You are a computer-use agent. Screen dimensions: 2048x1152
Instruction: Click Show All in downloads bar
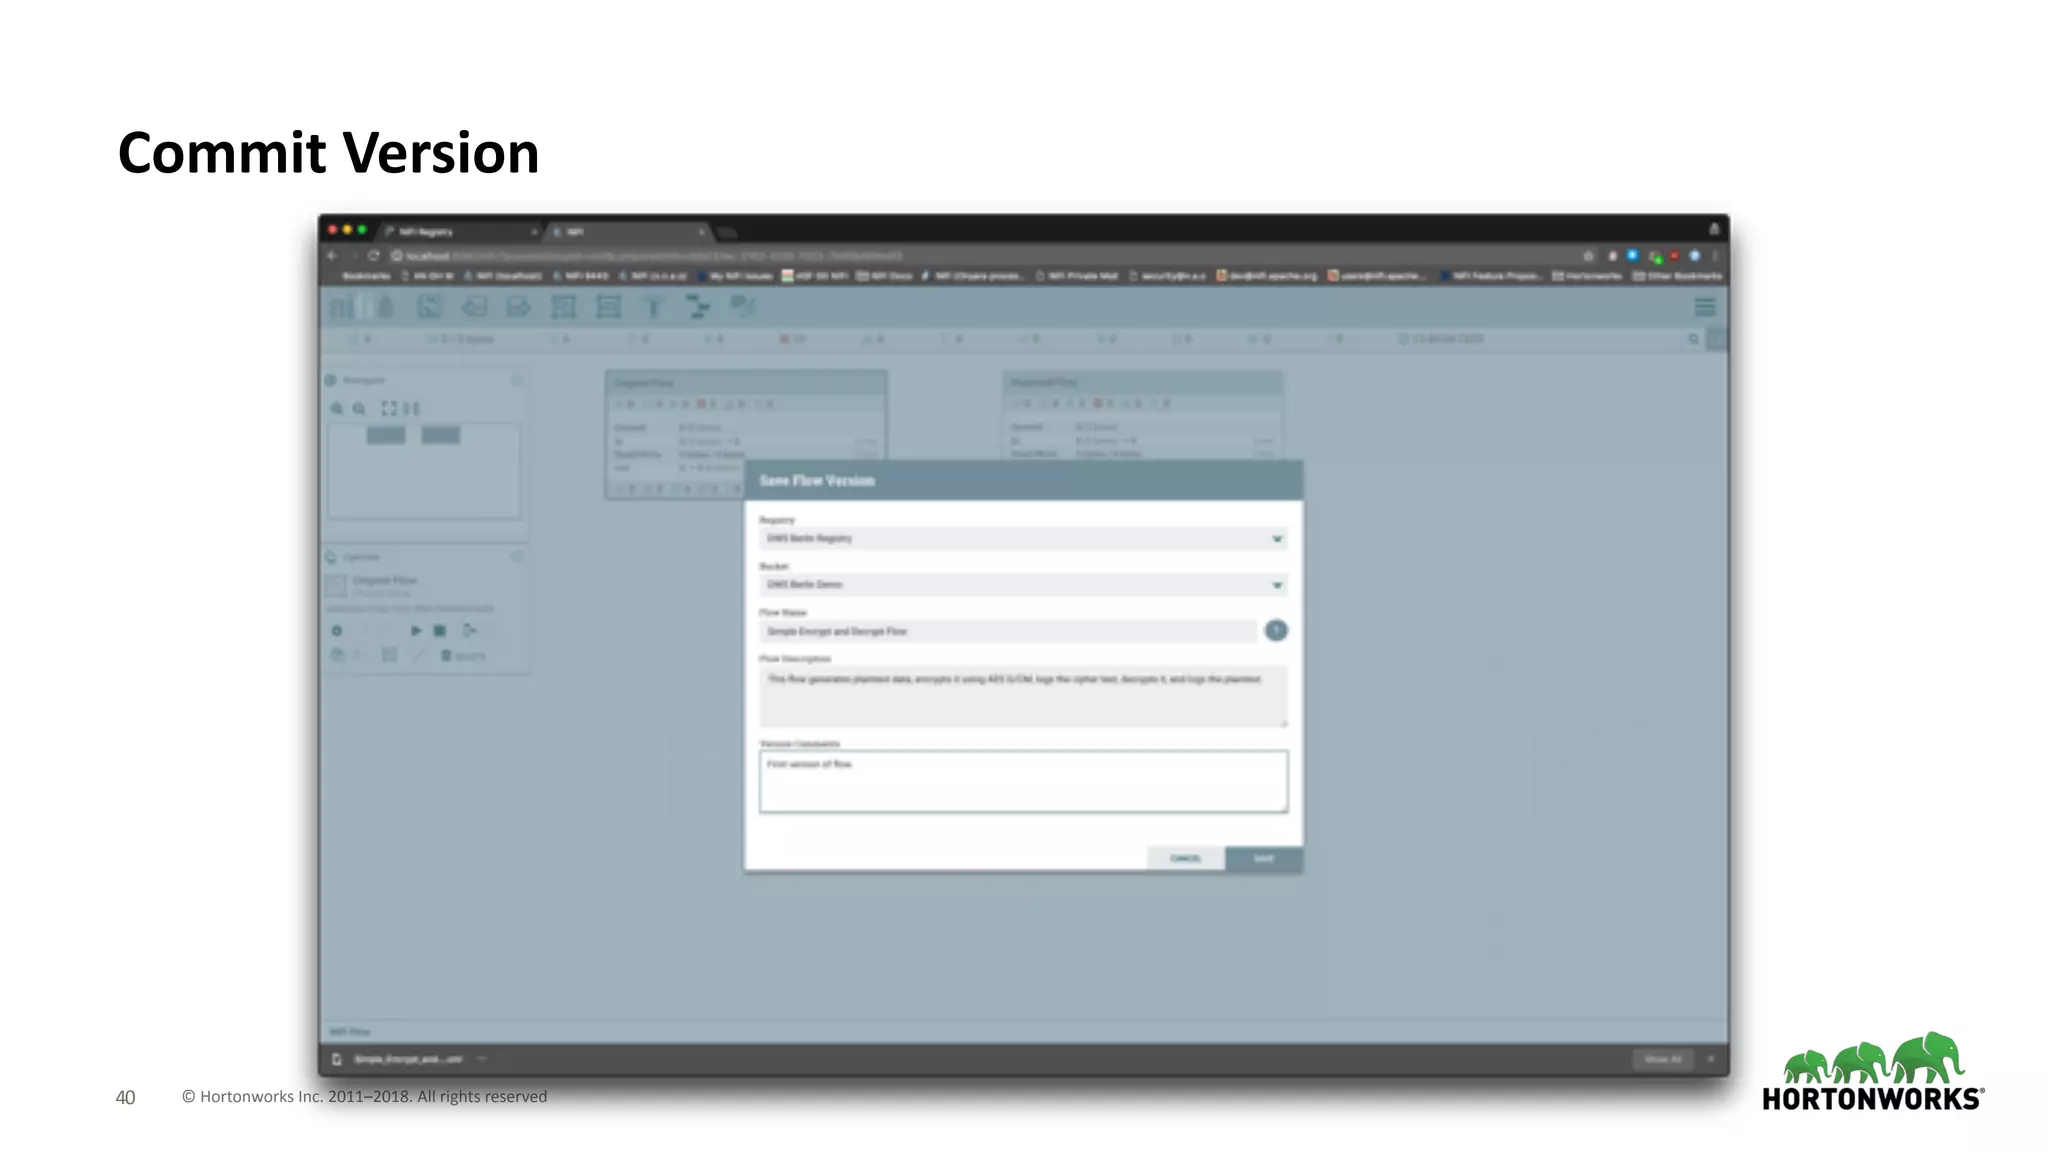(x=1663, y=1059)
